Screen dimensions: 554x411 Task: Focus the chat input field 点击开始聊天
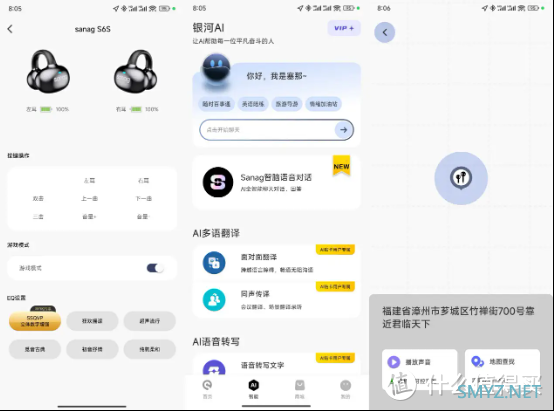point(267,130)
